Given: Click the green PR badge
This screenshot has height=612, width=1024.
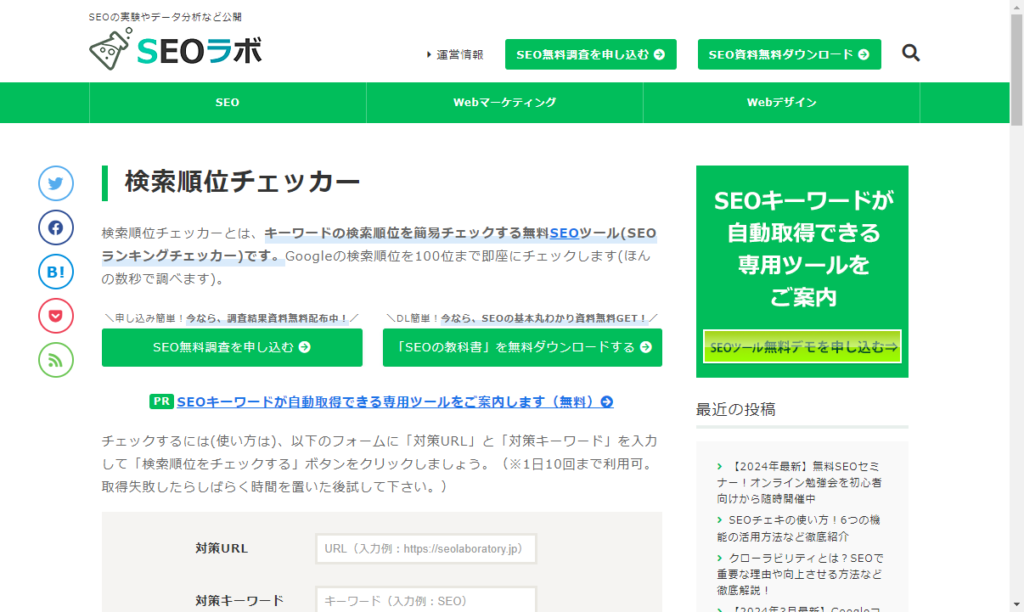Looking at the screenshot, I should (x=161, y=401).
